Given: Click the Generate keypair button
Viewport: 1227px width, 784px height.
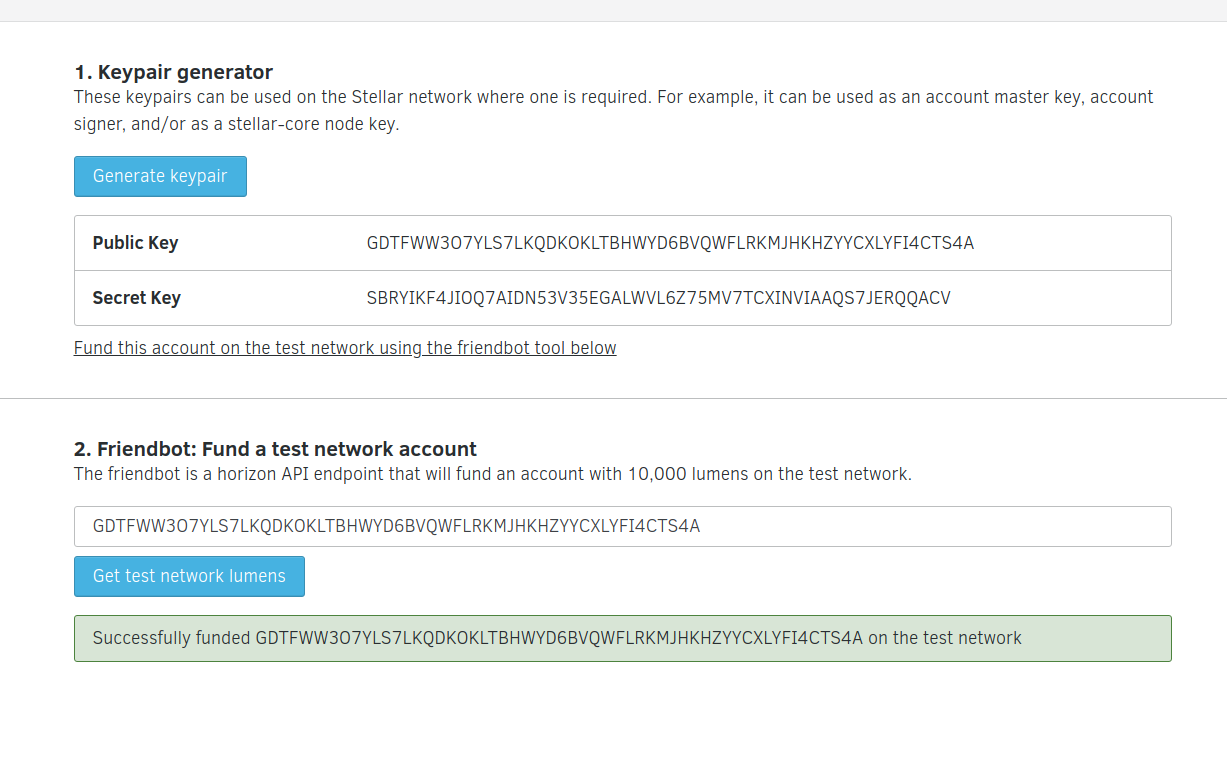Looking at the screenshot, I should pos(160,176).
